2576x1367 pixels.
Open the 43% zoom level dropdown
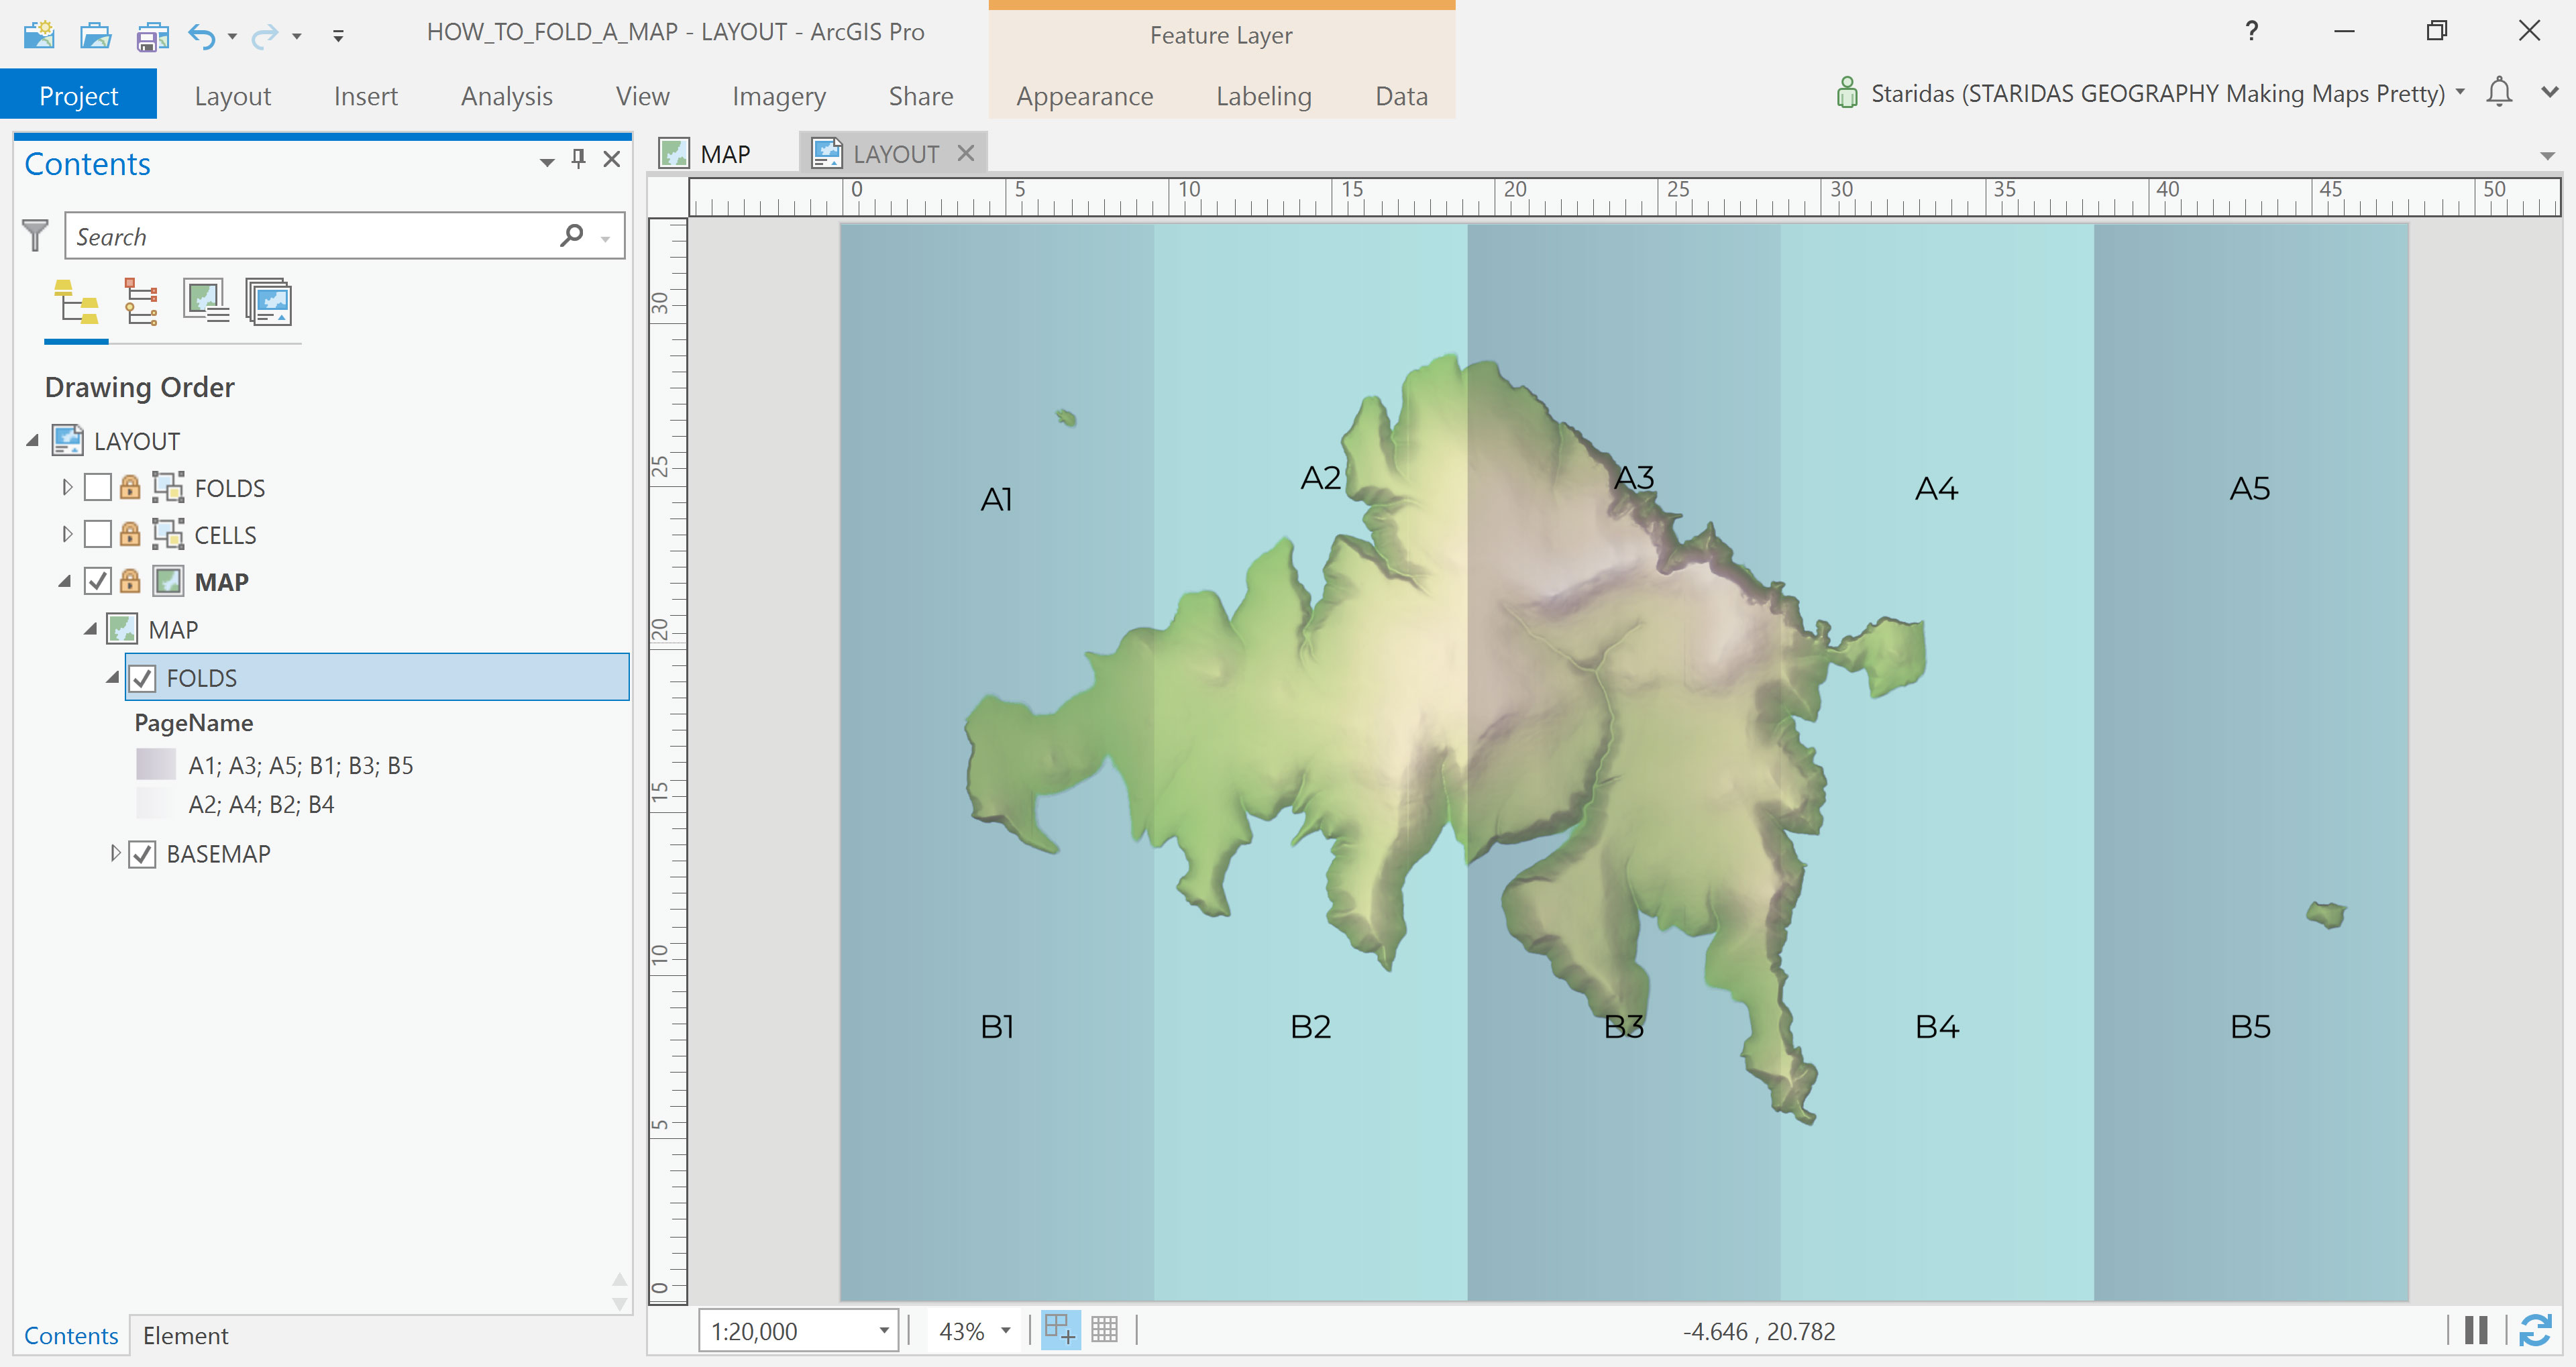pyautogui.click(x=1005, y=1331)
